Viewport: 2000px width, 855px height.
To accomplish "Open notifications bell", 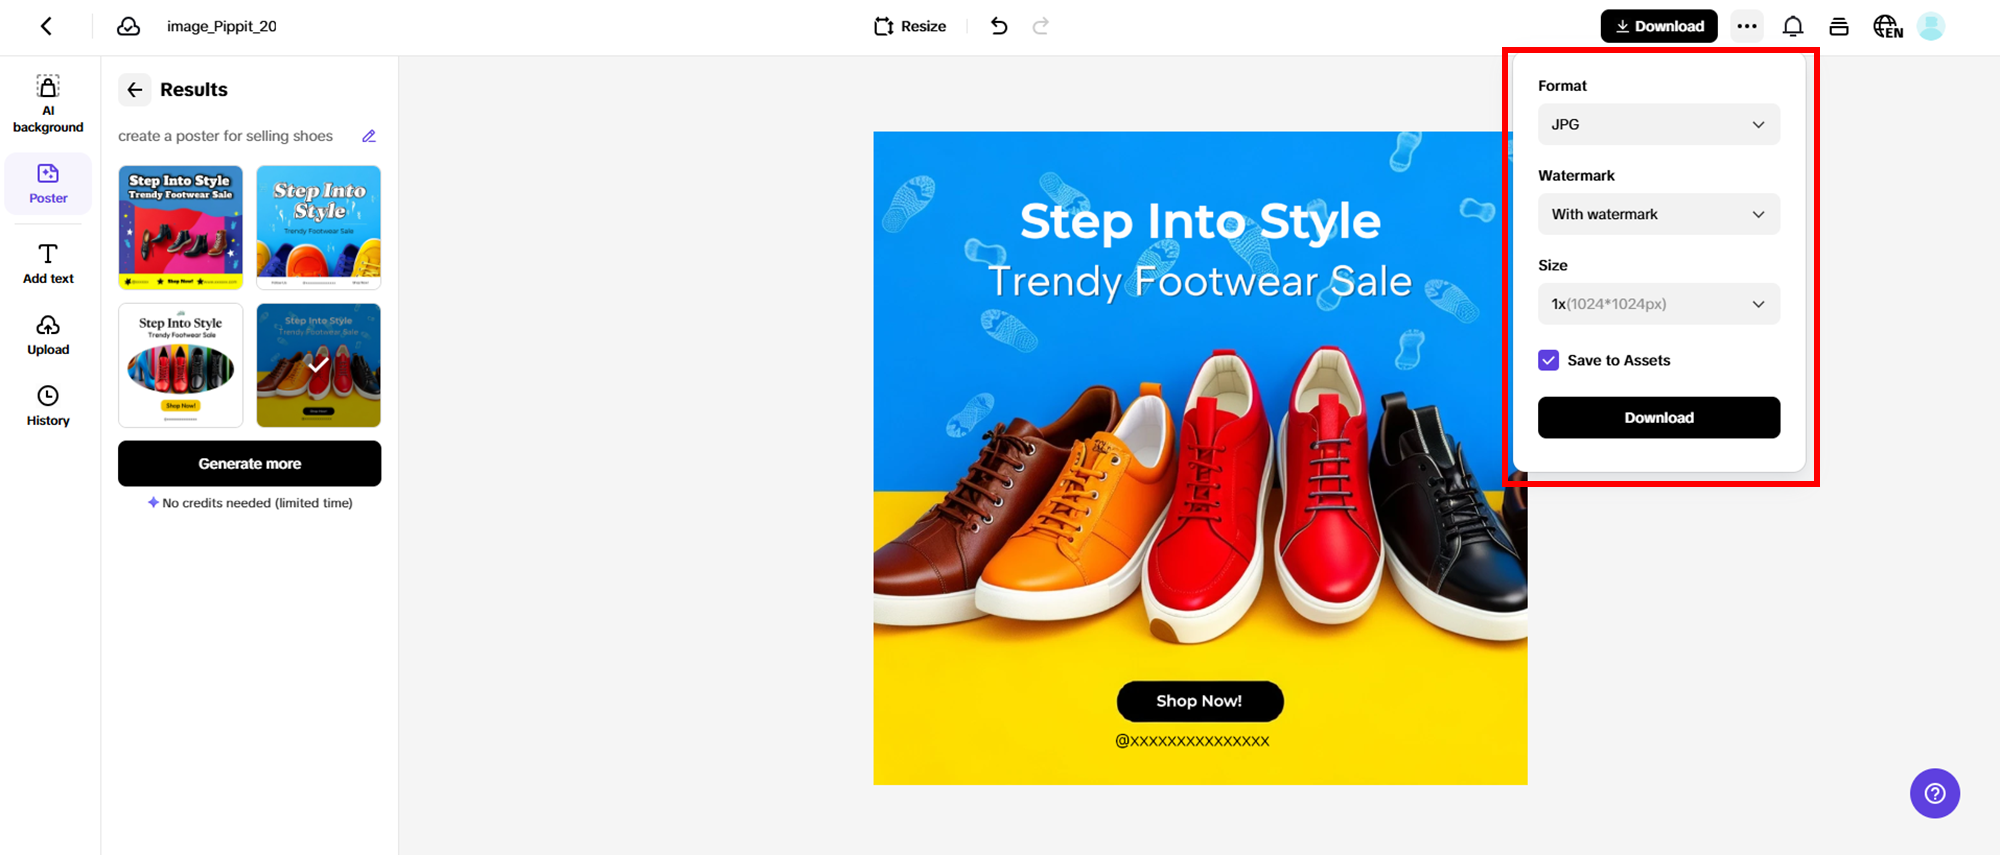I will tap(1793, 27).
